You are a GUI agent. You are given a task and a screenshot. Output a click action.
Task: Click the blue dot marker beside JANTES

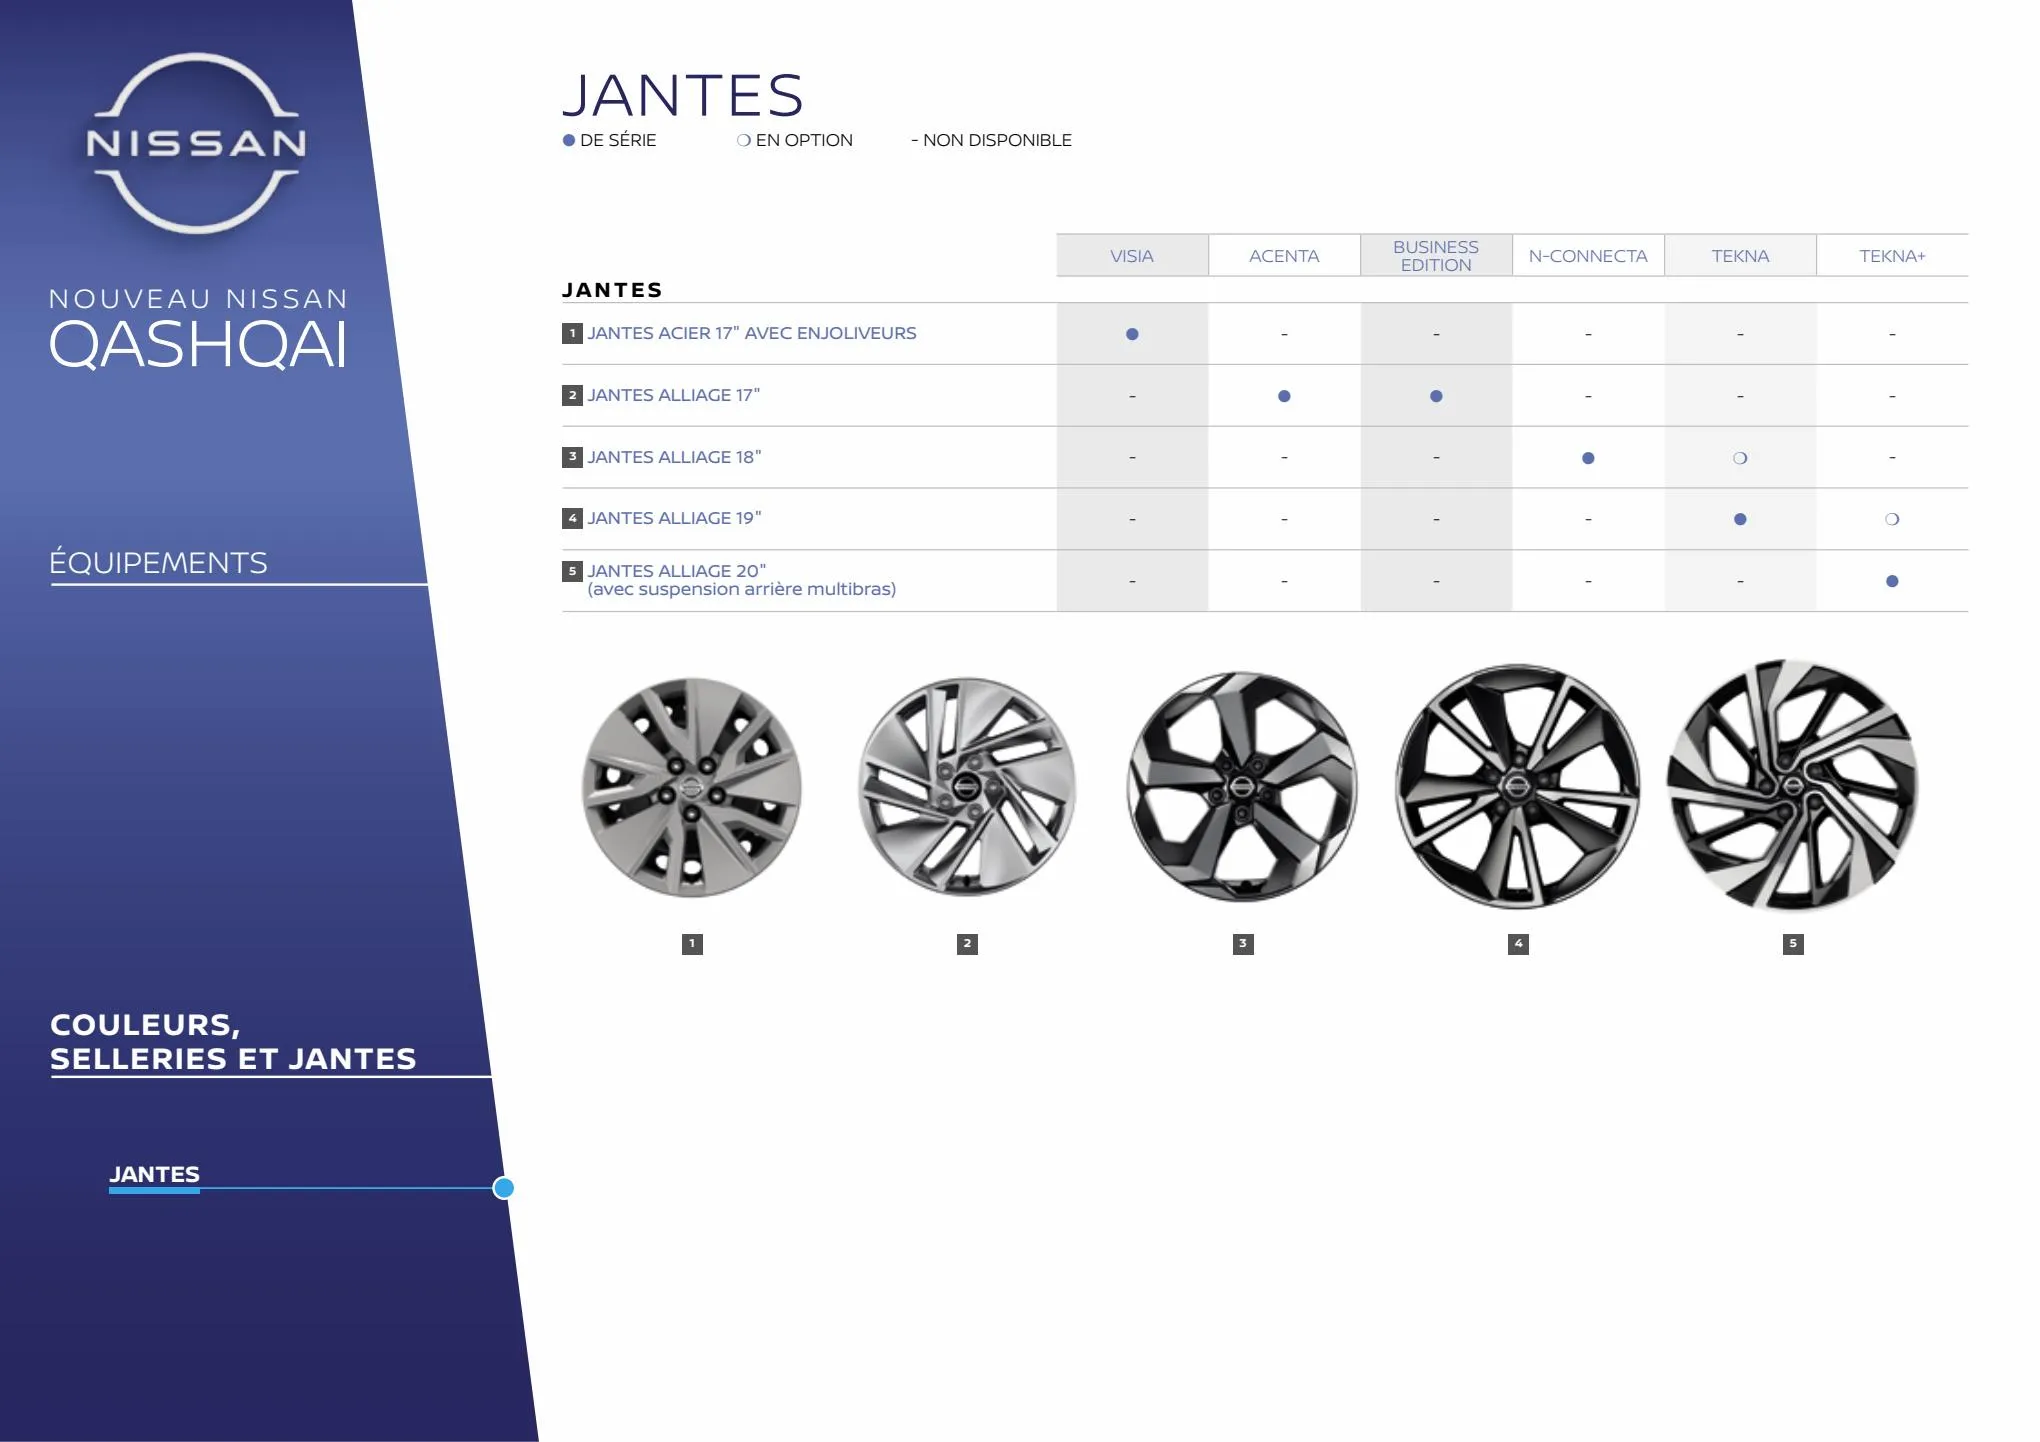click(504, 1188)
